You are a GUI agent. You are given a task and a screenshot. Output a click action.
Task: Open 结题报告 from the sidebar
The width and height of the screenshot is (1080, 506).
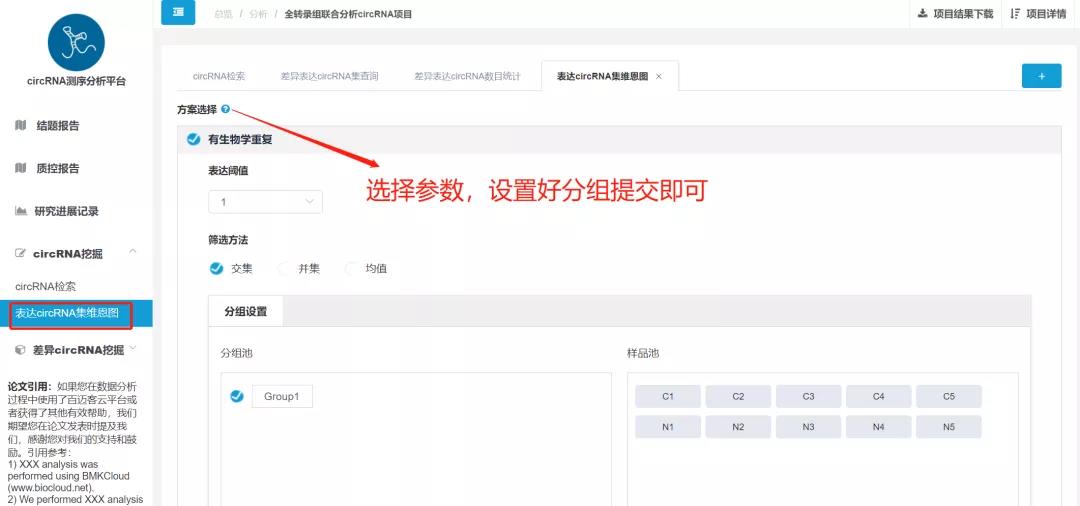(57, 126)
